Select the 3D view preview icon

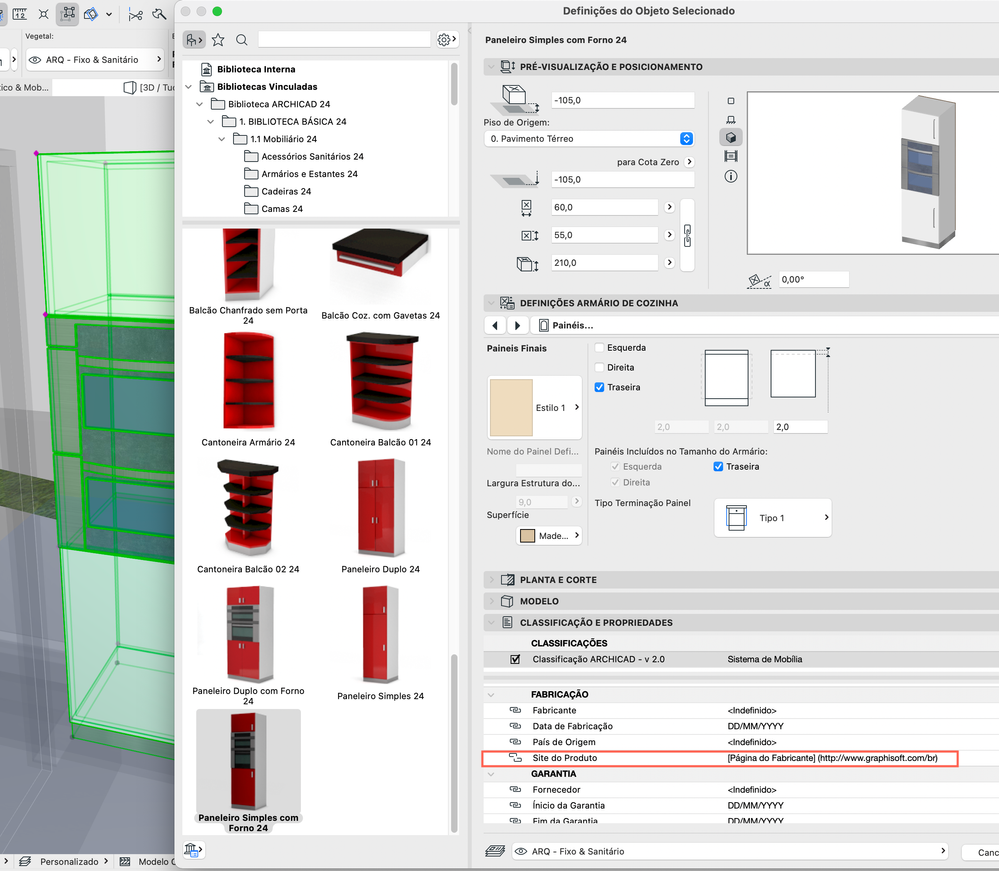click(x=731, y=137)
